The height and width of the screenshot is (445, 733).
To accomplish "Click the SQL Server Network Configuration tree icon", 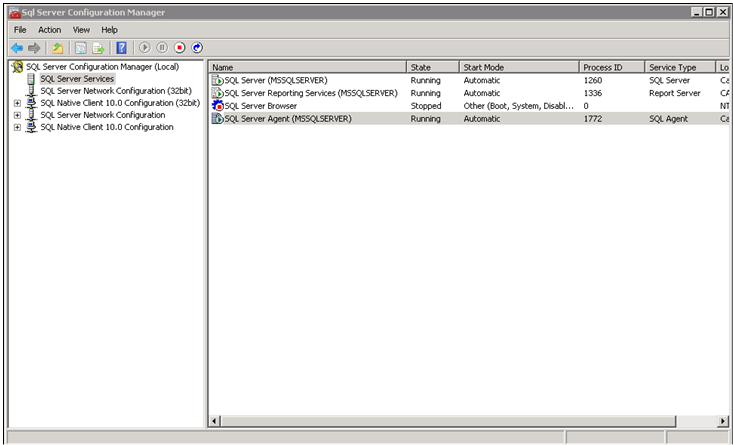I will (x=31, y=115).
